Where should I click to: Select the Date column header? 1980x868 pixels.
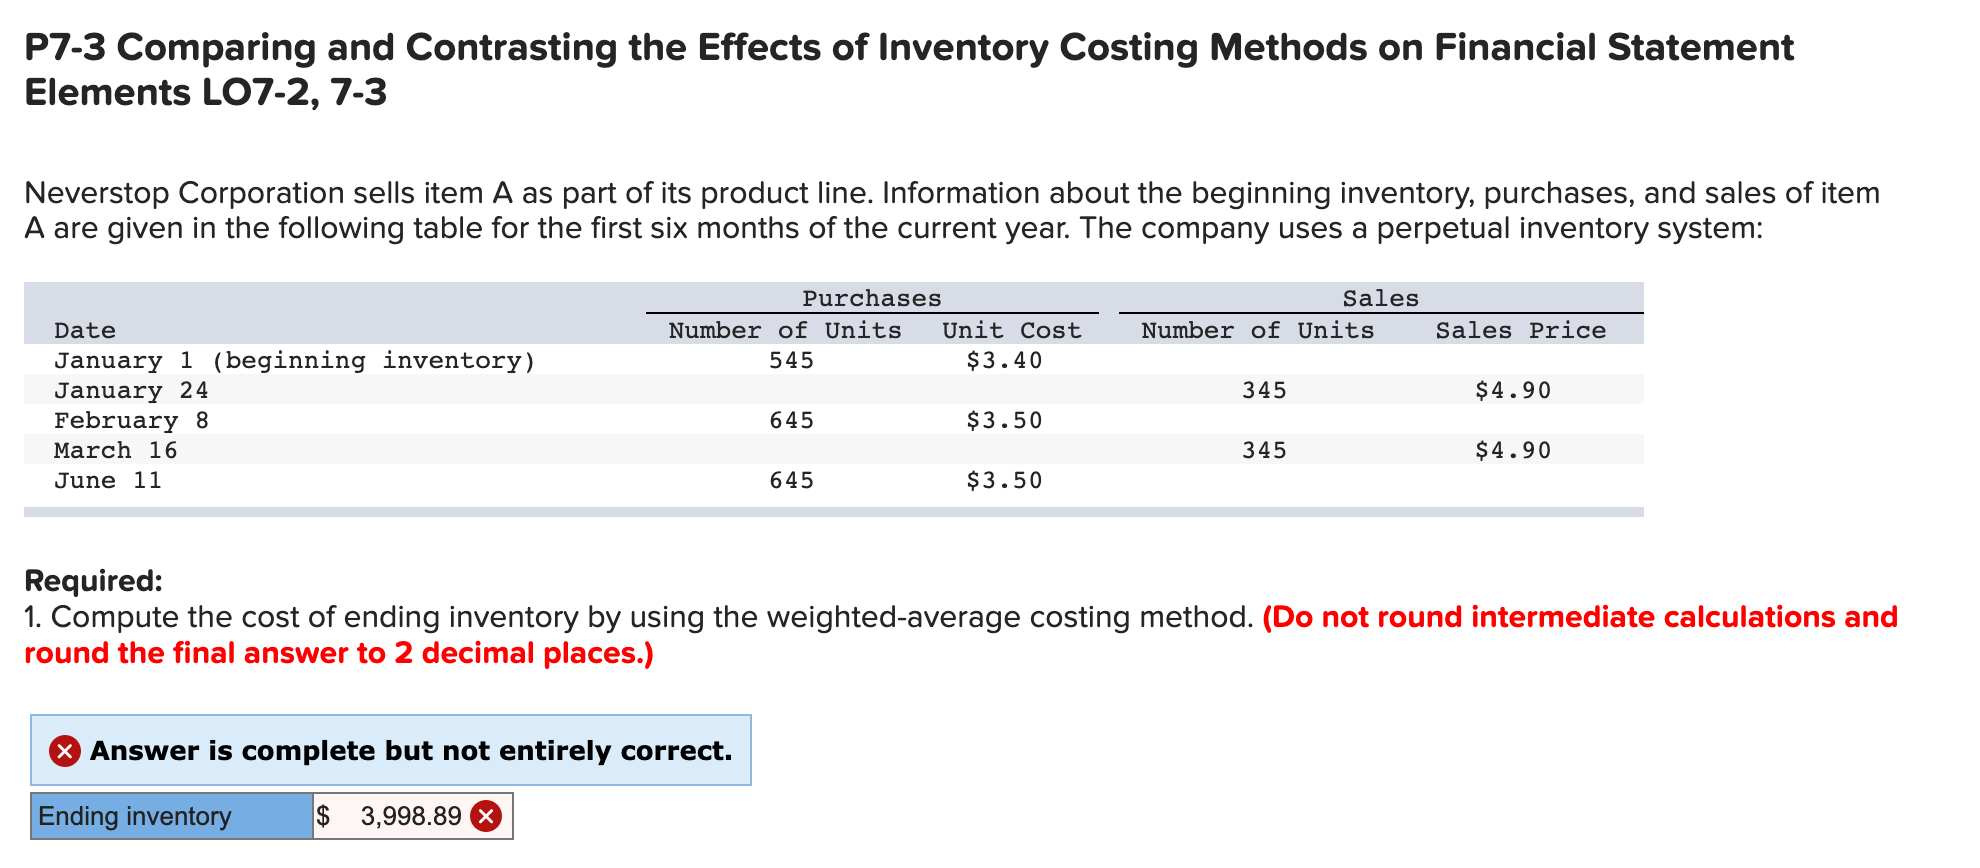click(x=85, y=330)
